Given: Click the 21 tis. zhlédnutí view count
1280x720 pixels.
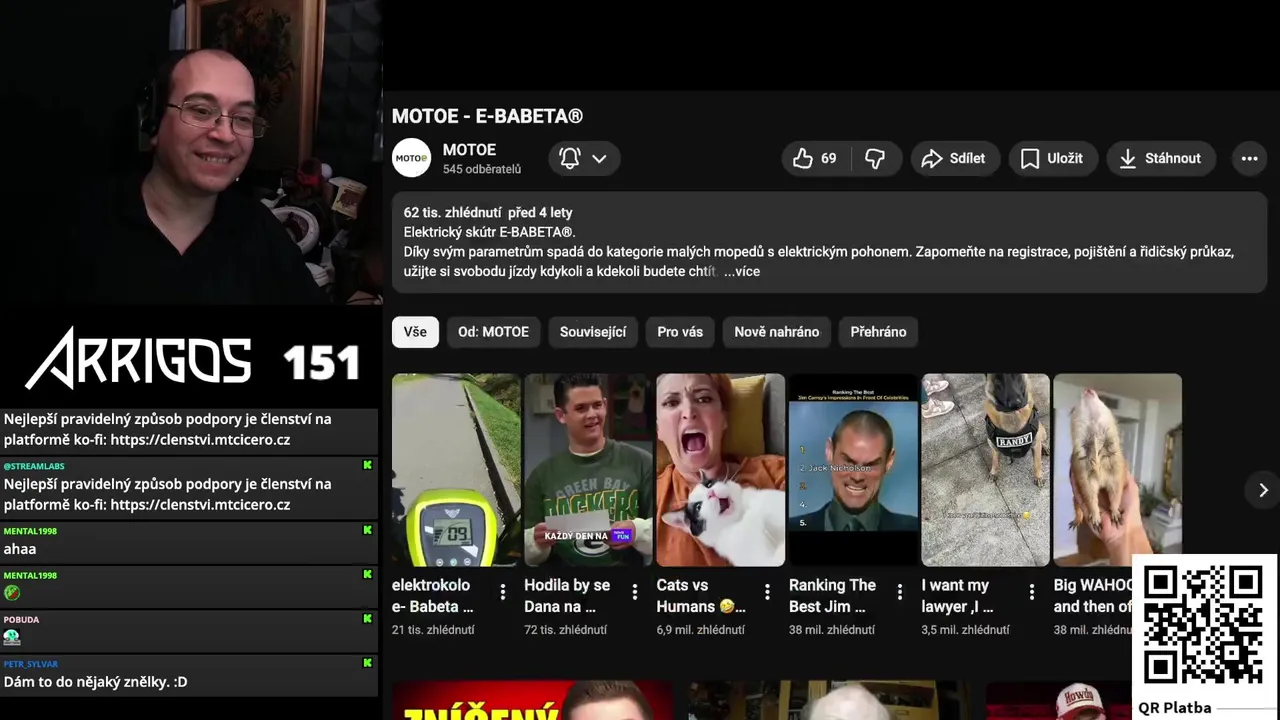Looking at the screenshot, I should click(x=433, y=630).
